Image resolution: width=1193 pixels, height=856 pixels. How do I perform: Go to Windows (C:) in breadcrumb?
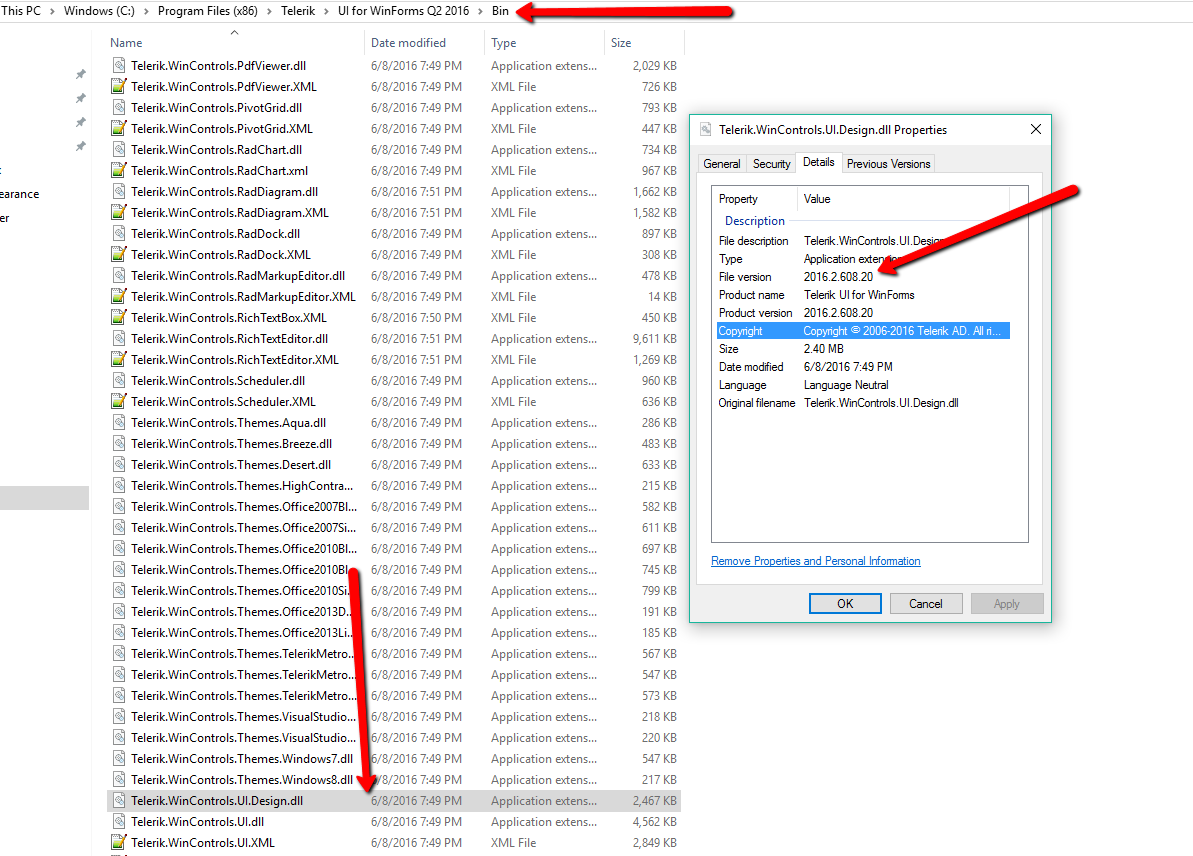[99, 11]
